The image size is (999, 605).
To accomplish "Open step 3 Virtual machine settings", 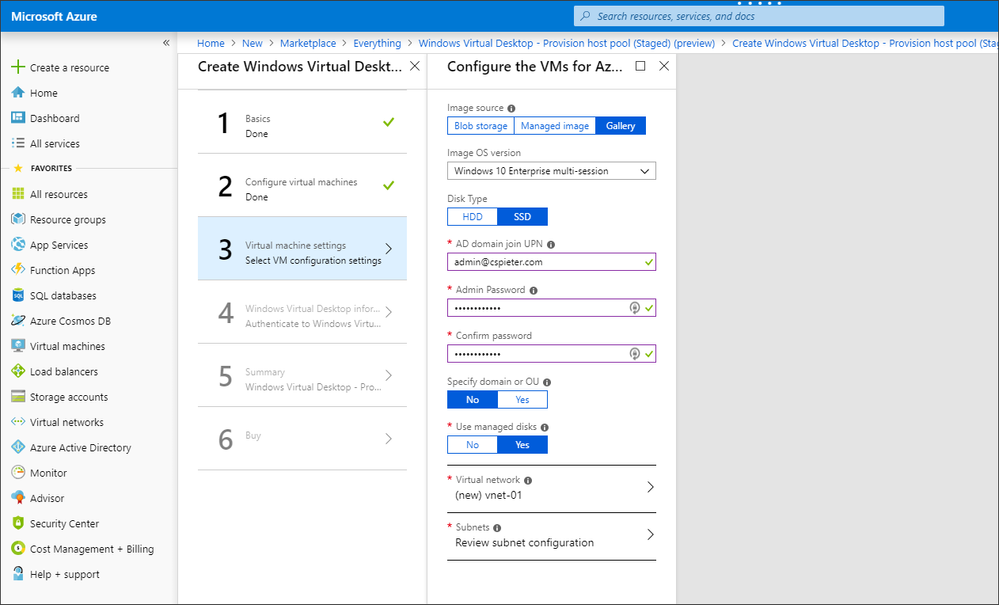I will point(302,249).
